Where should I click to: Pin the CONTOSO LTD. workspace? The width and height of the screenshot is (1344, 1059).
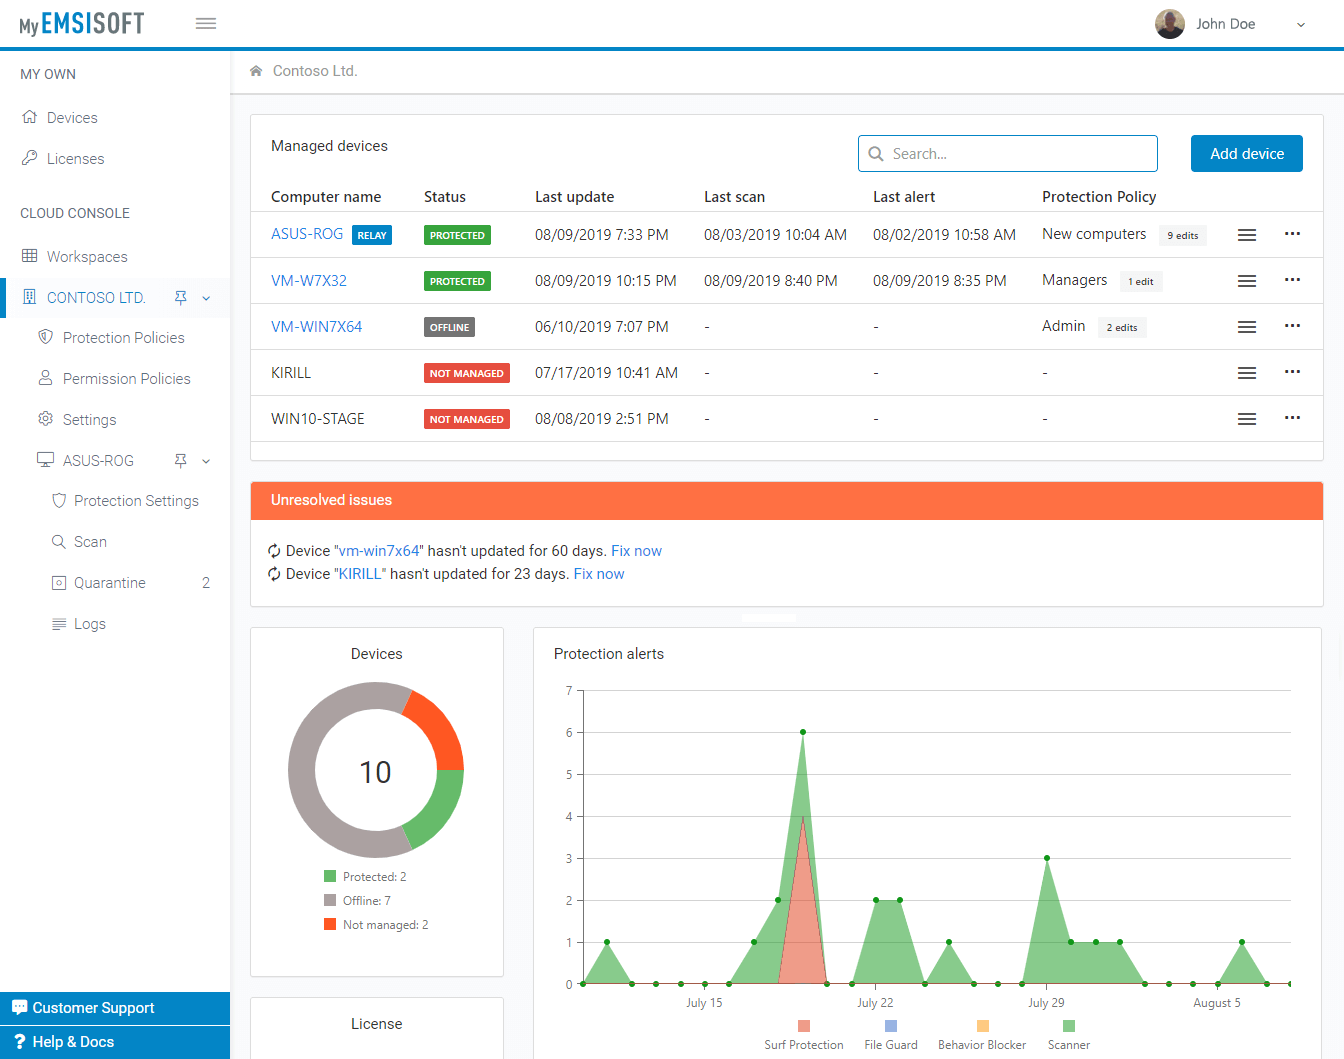tap(181, 298)
